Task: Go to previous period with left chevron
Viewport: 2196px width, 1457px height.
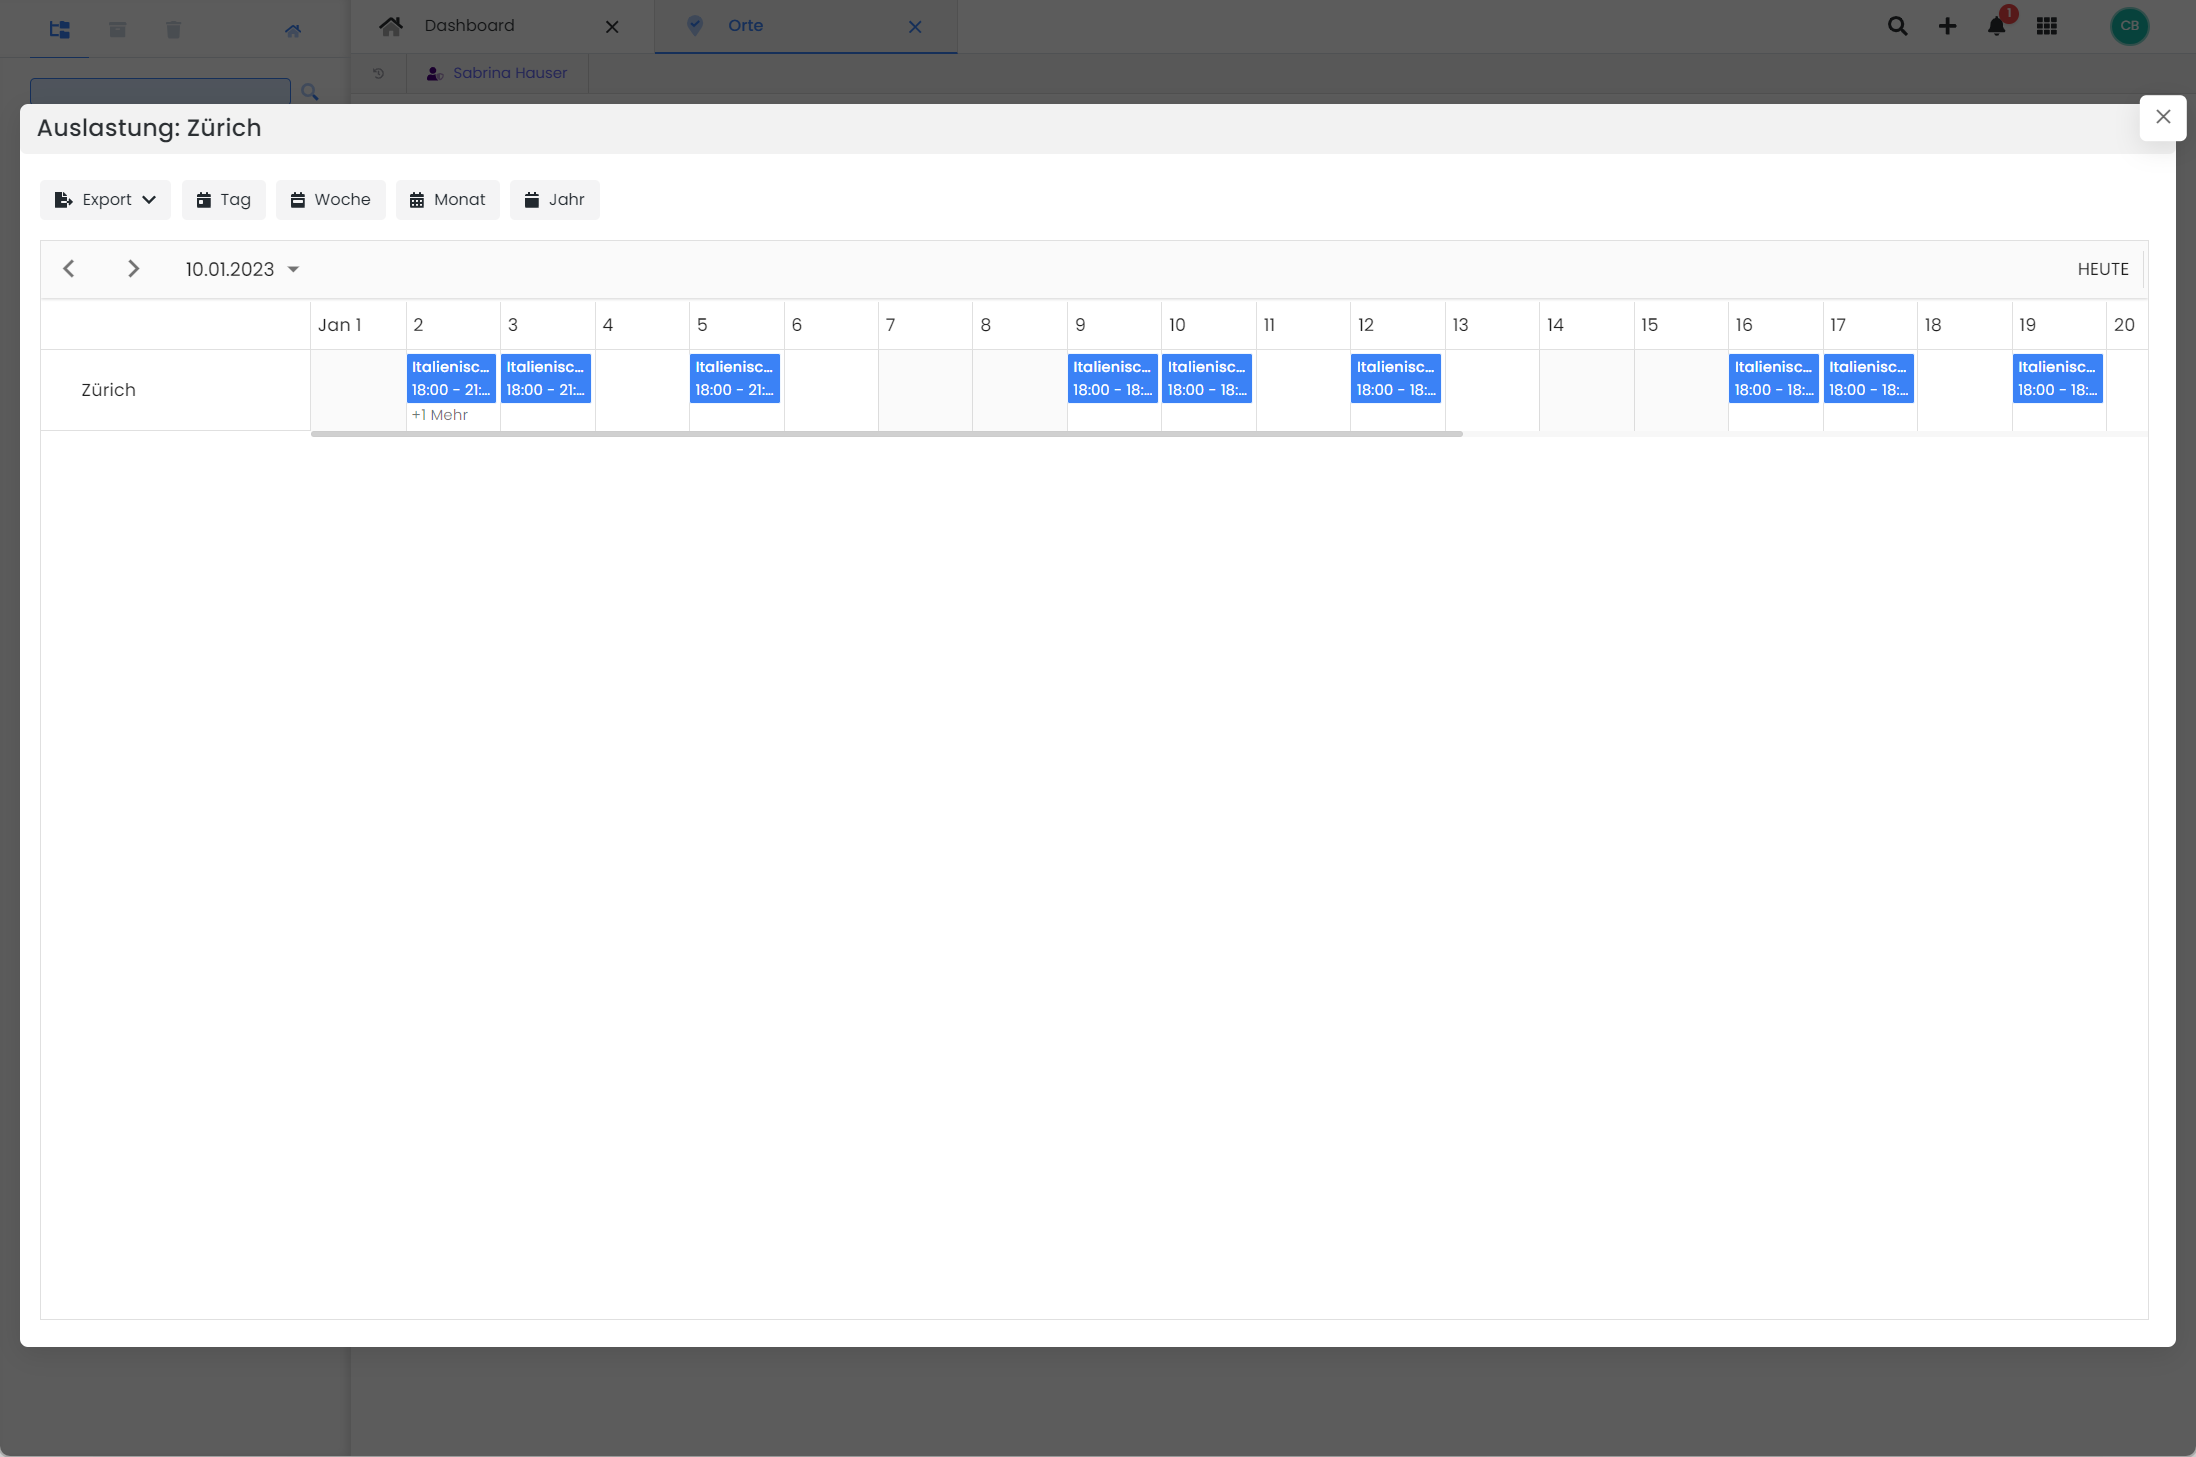Action: coord(69,269)
